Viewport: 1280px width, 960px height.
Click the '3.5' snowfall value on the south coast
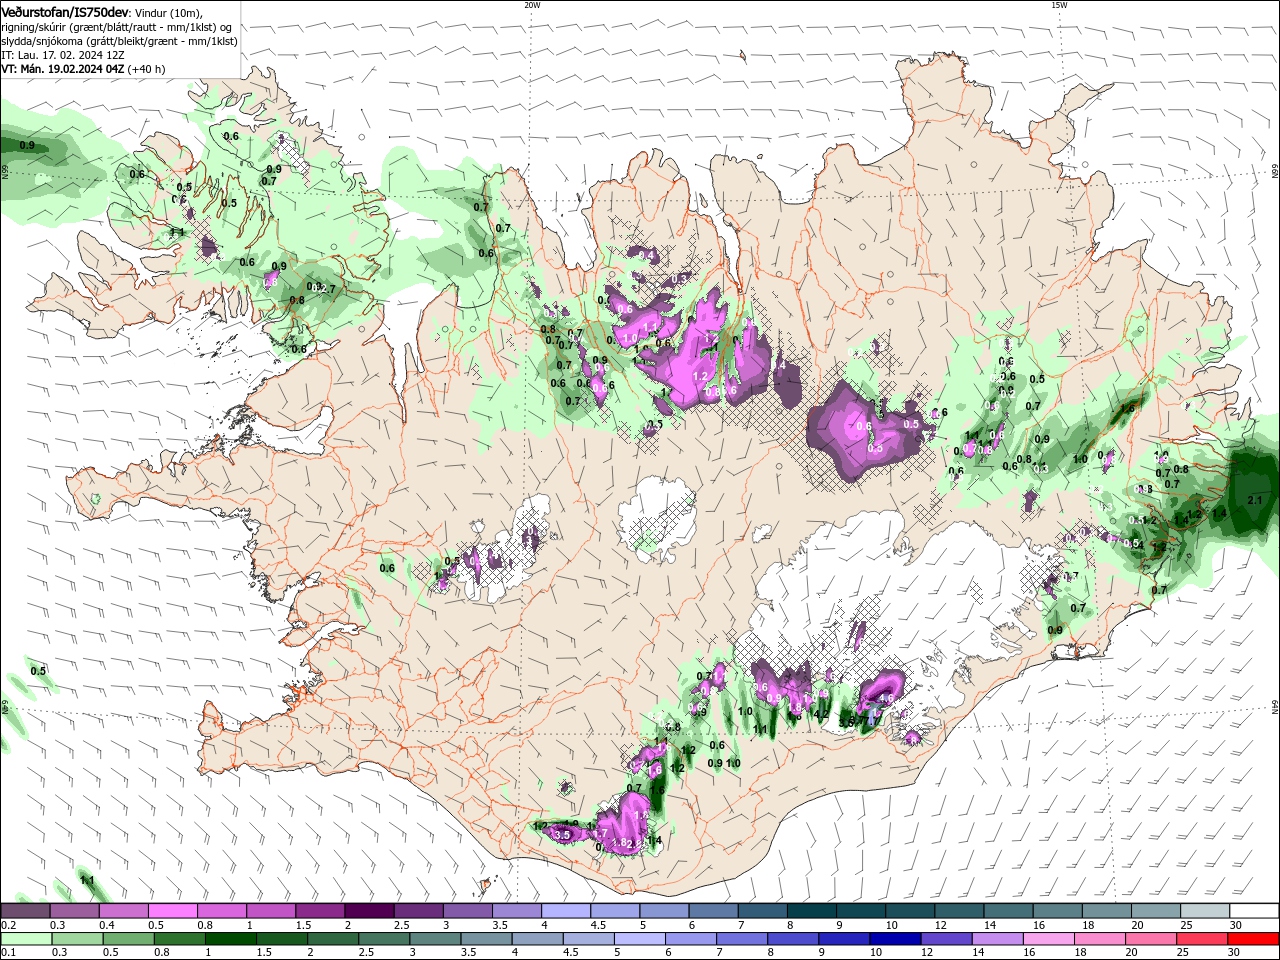pos(562,834)
